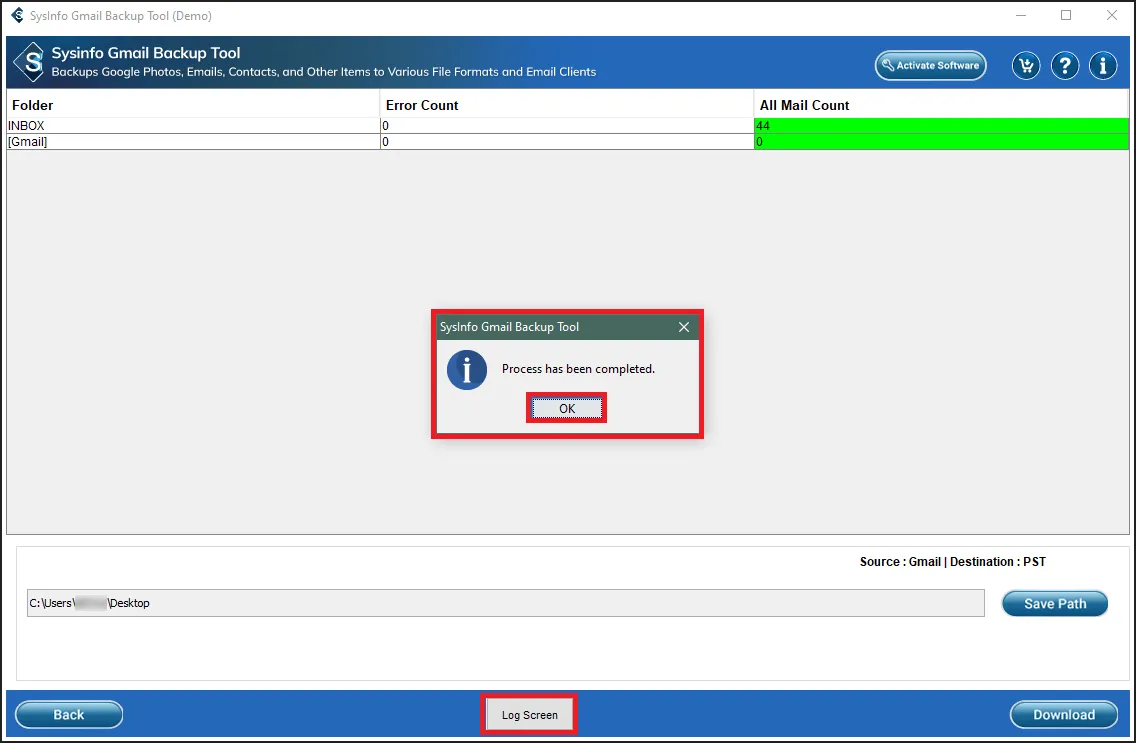Open the Log Screen
The image size is (1136, 743).
[x=530, y=715]
